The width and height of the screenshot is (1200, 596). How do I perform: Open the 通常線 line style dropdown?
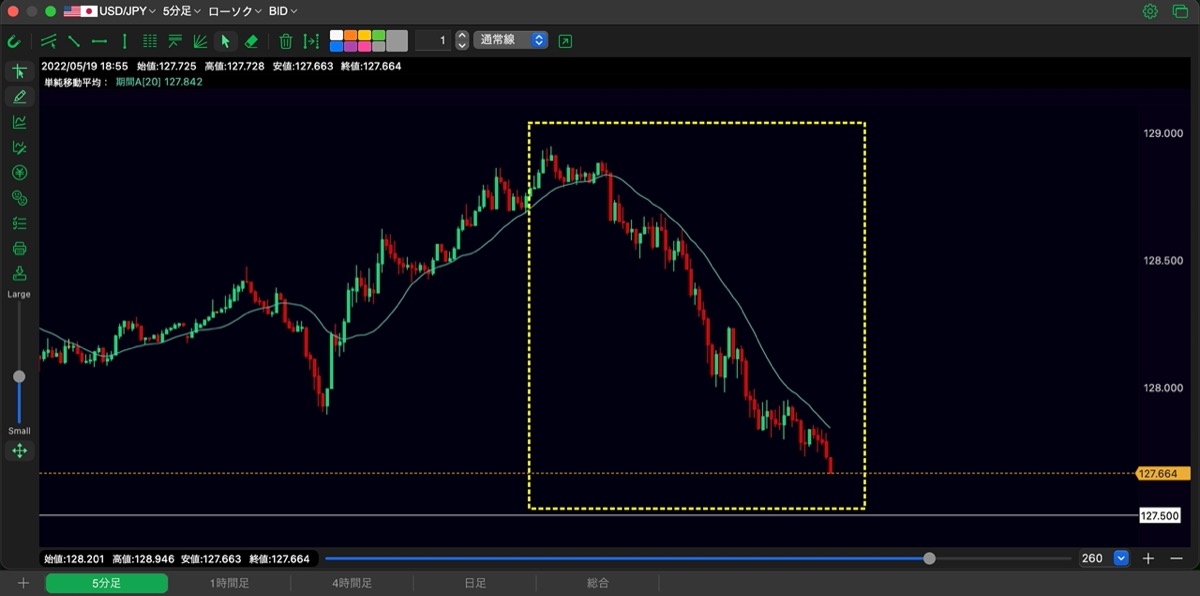(x=510, y=41)
